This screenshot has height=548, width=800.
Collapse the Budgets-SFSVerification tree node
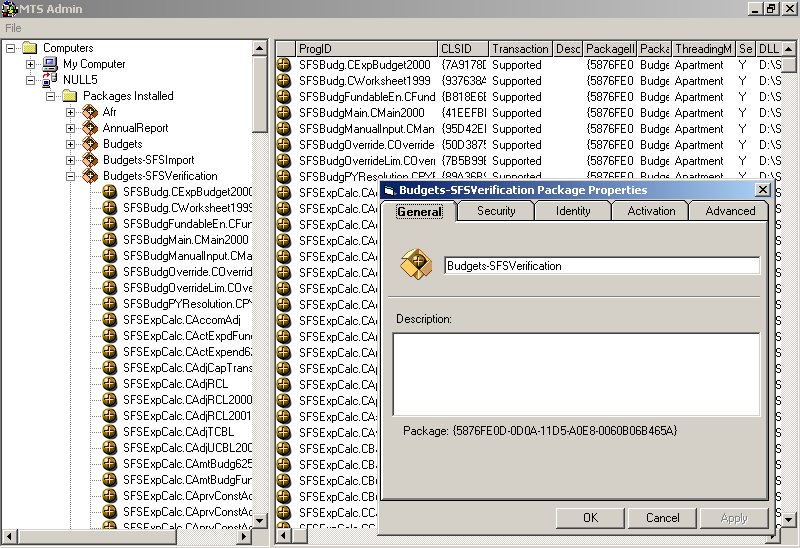tap(71, 176)
